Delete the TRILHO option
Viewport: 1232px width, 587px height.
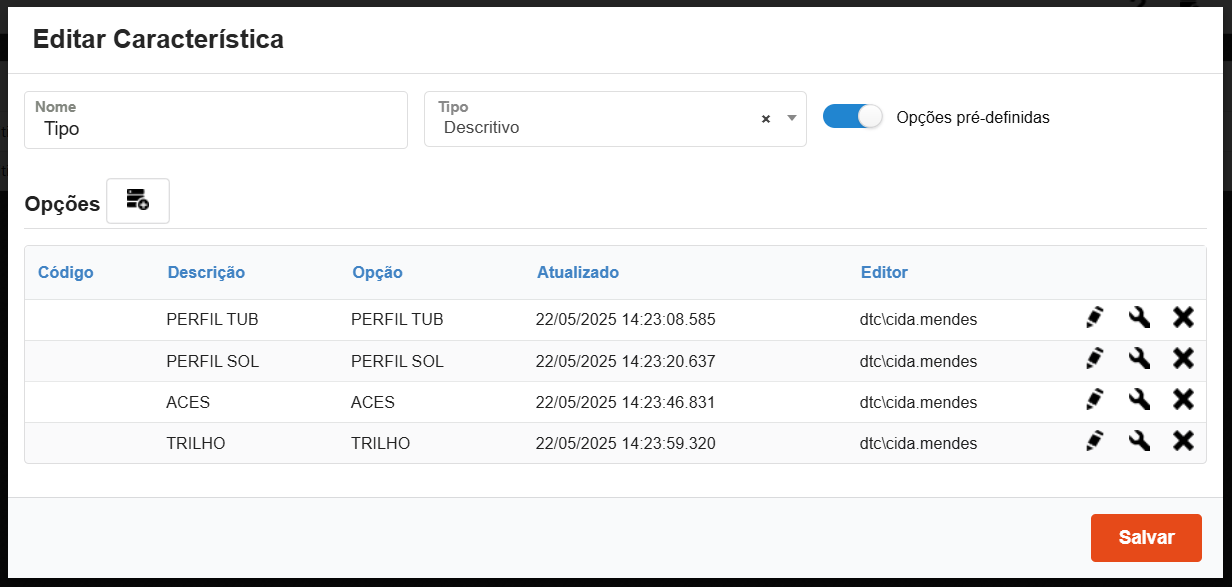click(1183, 441)
